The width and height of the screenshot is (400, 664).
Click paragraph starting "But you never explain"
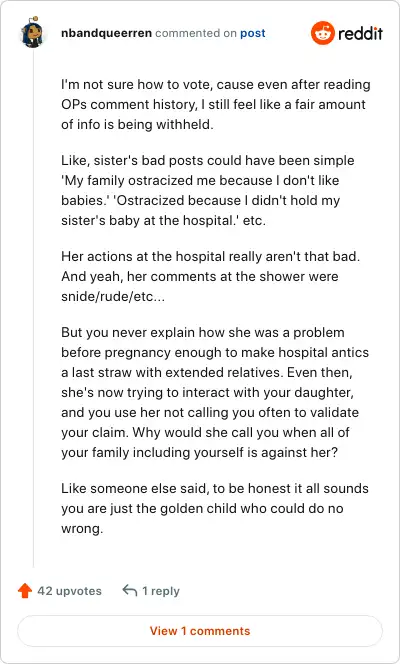pos(215,392)
